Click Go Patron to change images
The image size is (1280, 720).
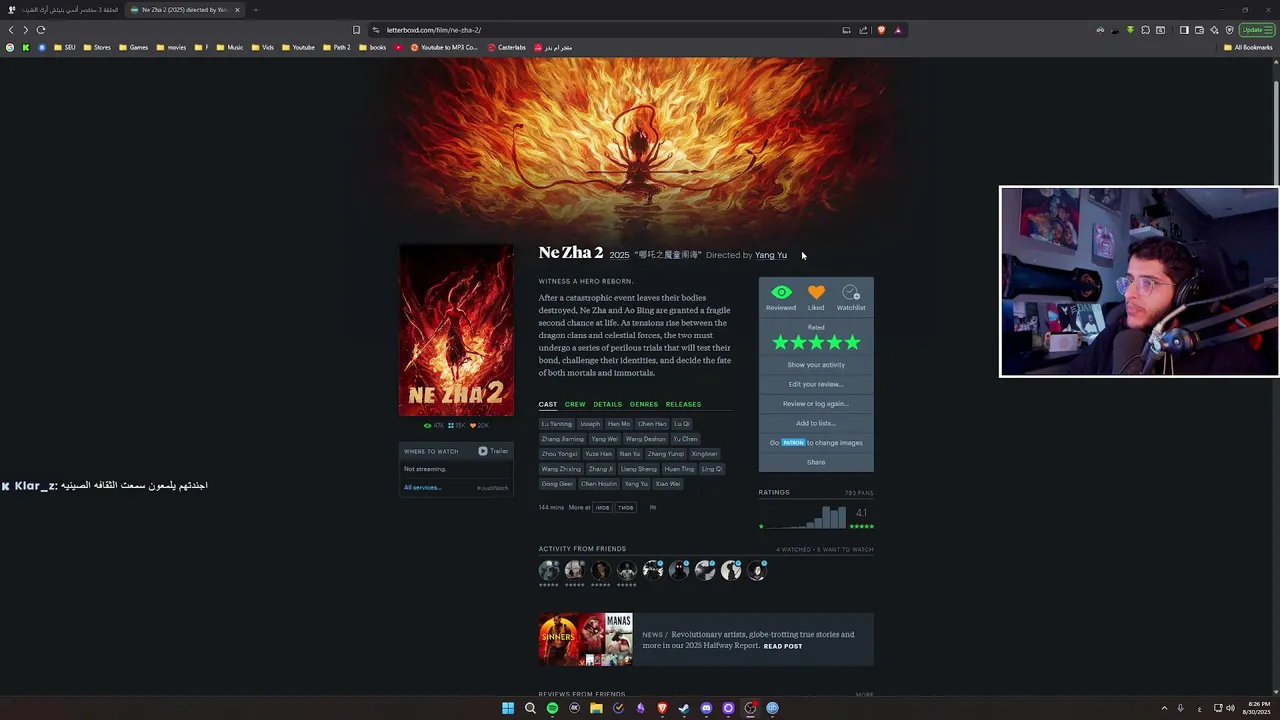[816, 443]
